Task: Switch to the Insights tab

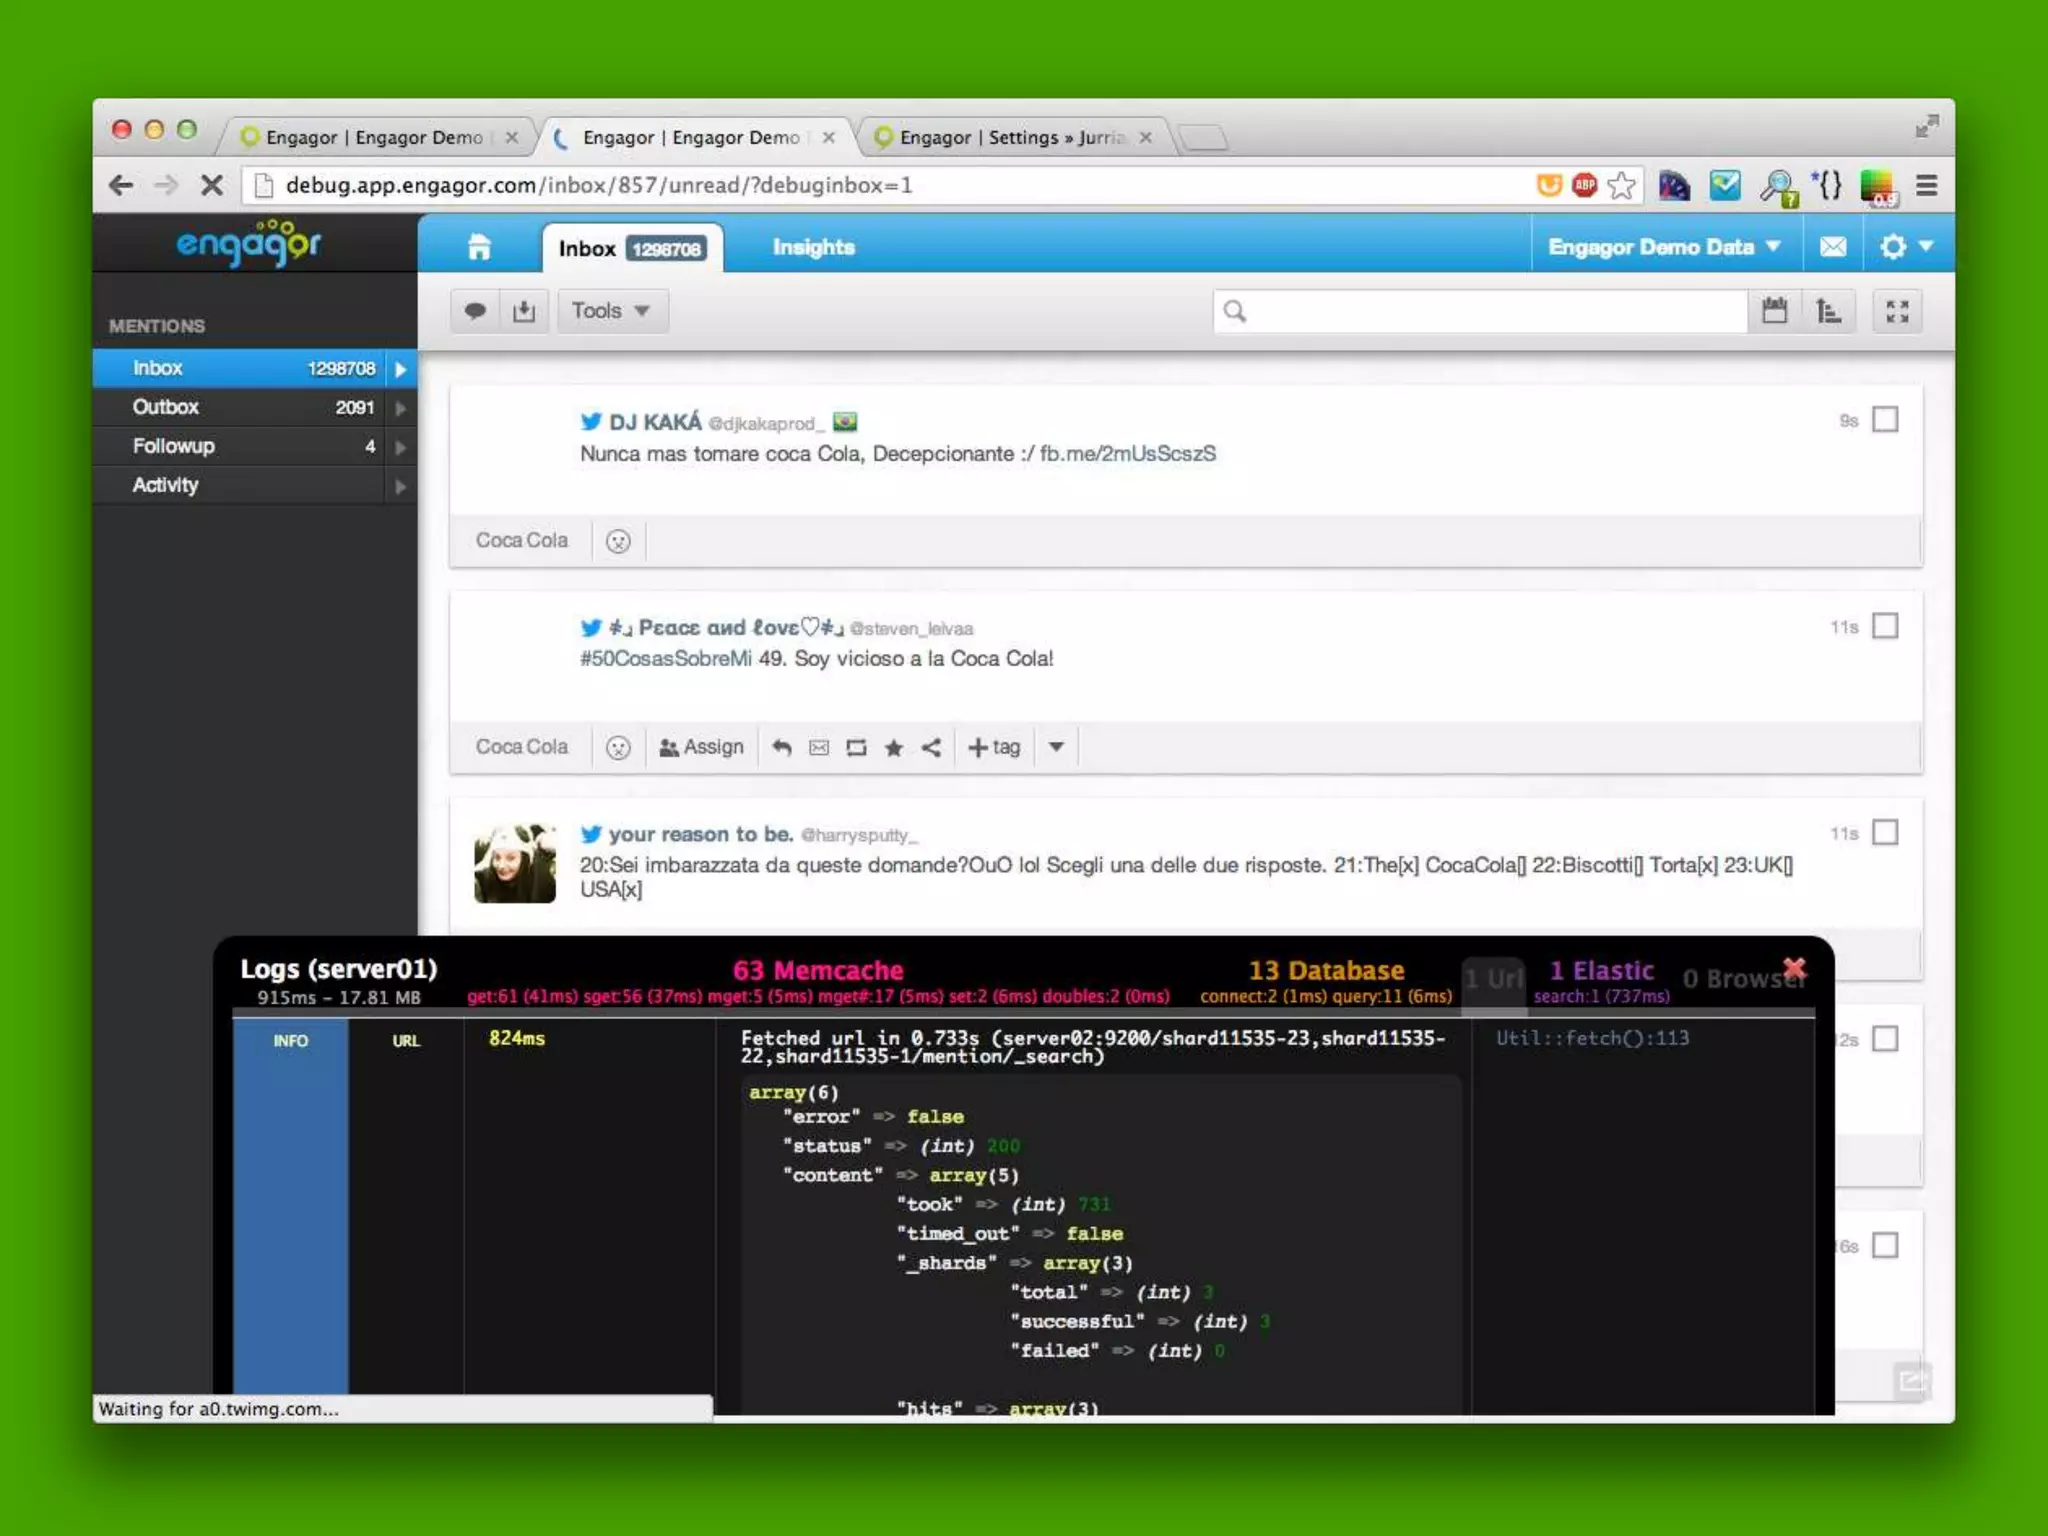Action: 813,247
